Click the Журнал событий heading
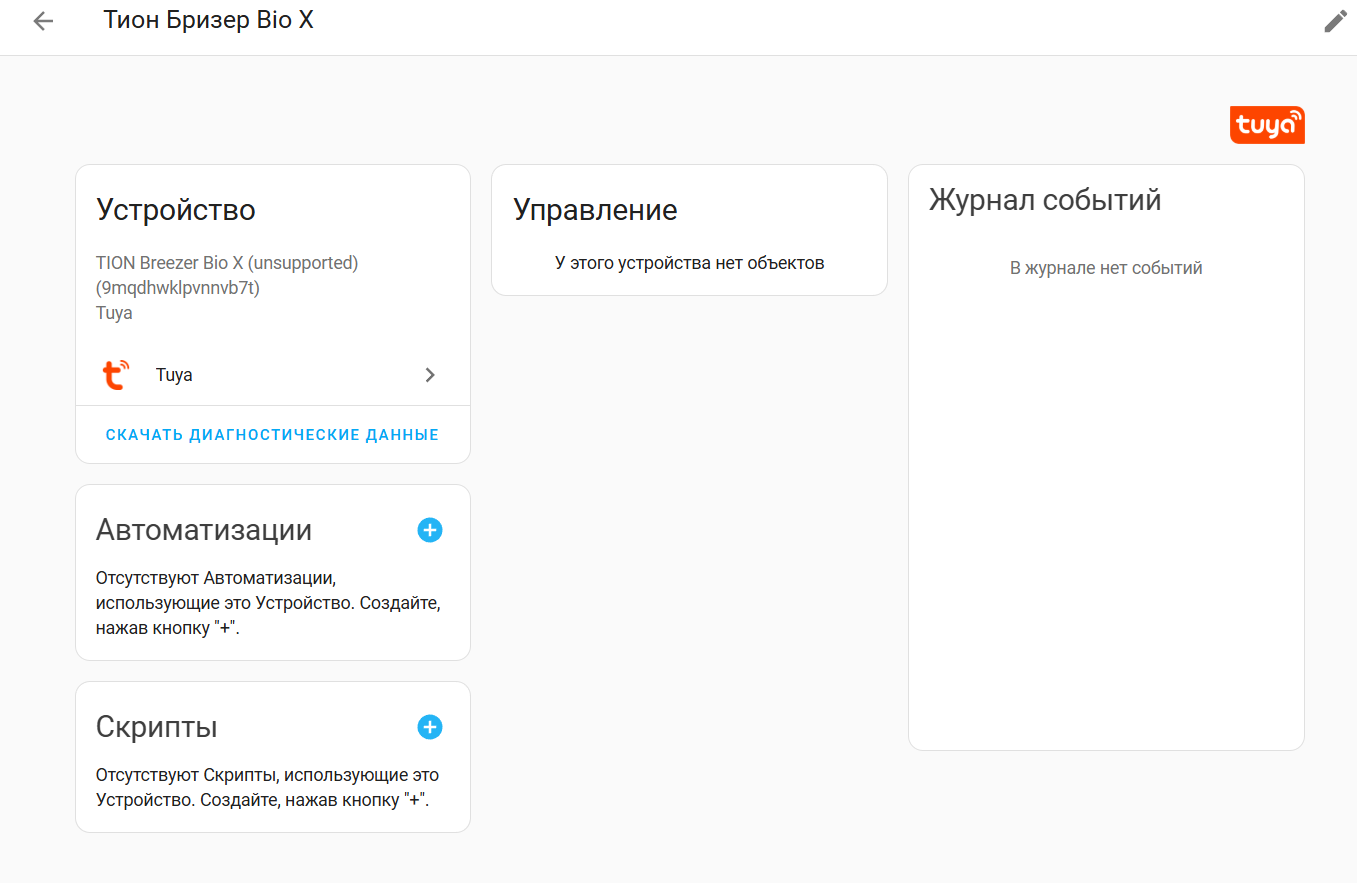The width and height of the screenshot is (1357, 883). pyautogui.click(x=1045, y=200)
